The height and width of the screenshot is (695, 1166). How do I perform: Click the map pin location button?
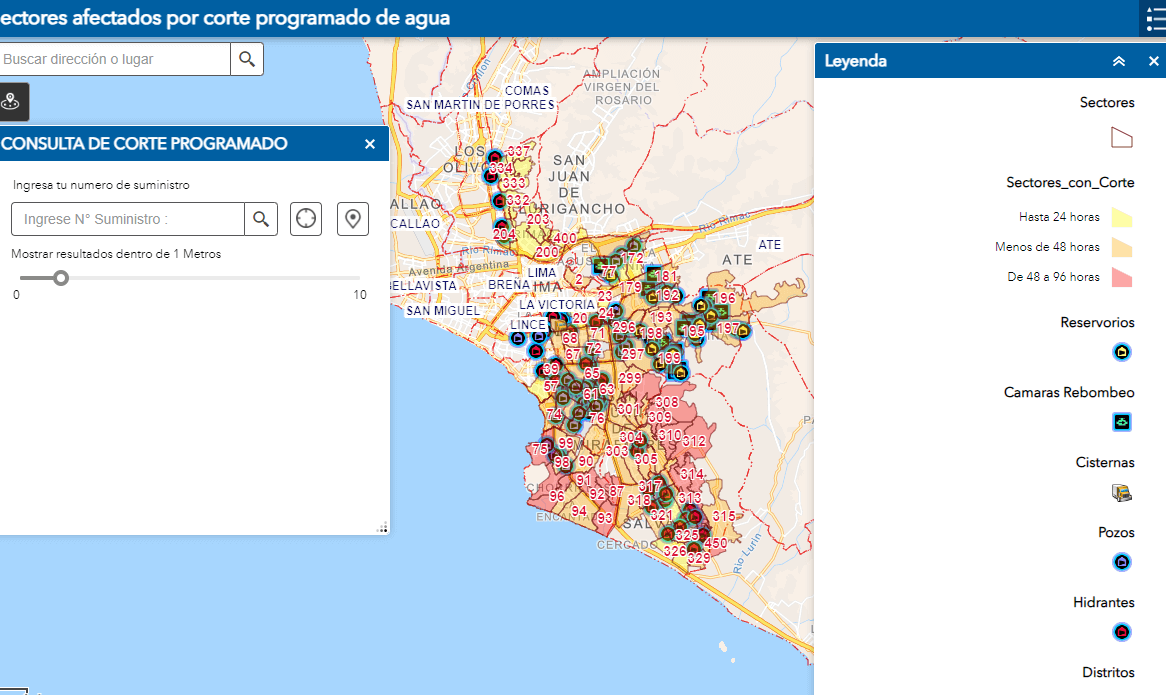click(352, 219)
